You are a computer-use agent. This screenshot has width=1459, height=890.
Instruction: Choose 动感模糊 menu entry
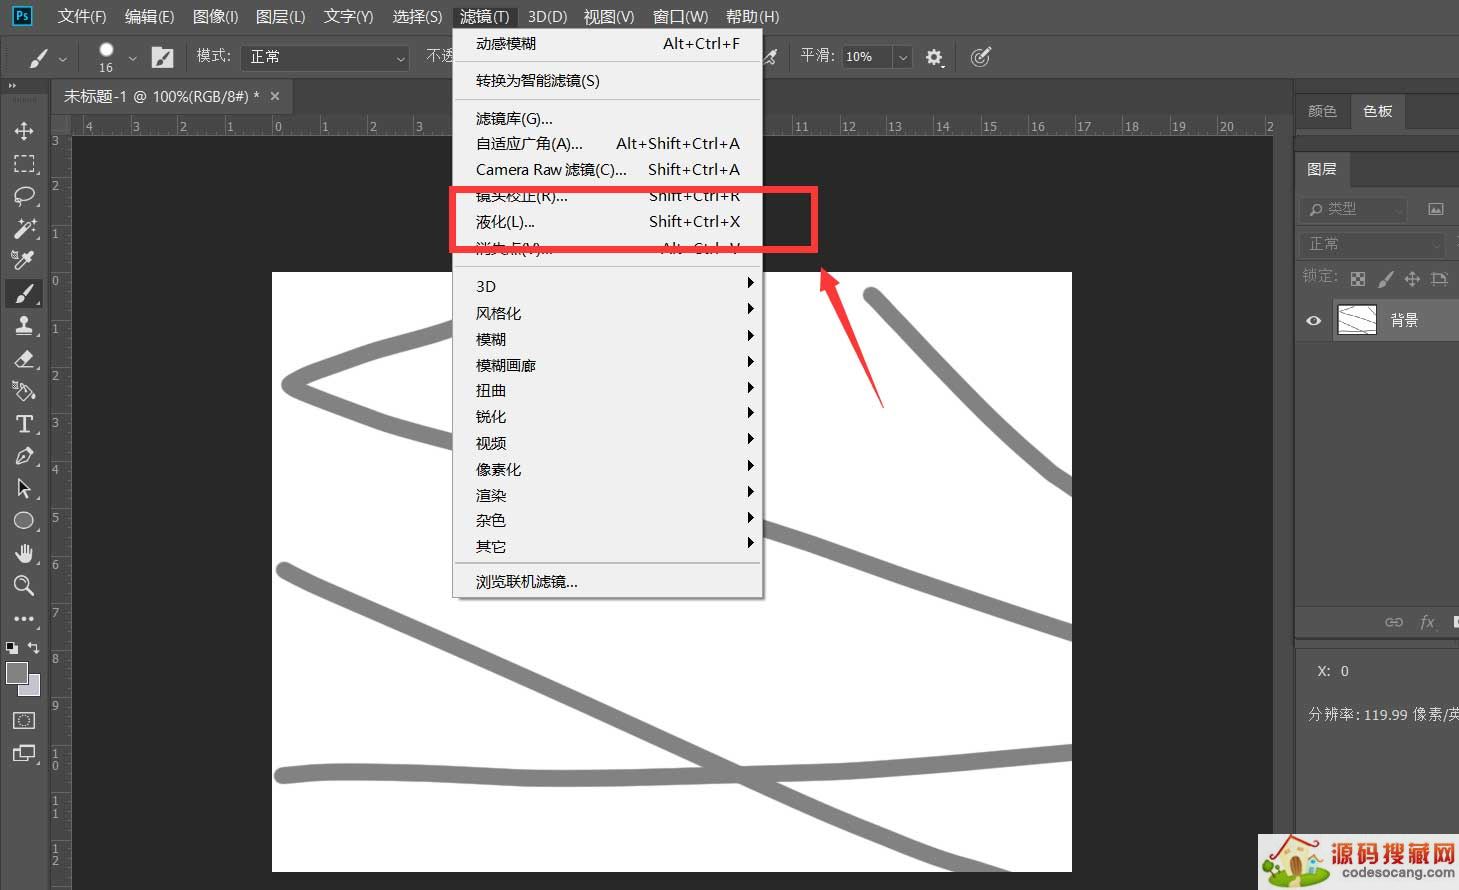point(608,44)
